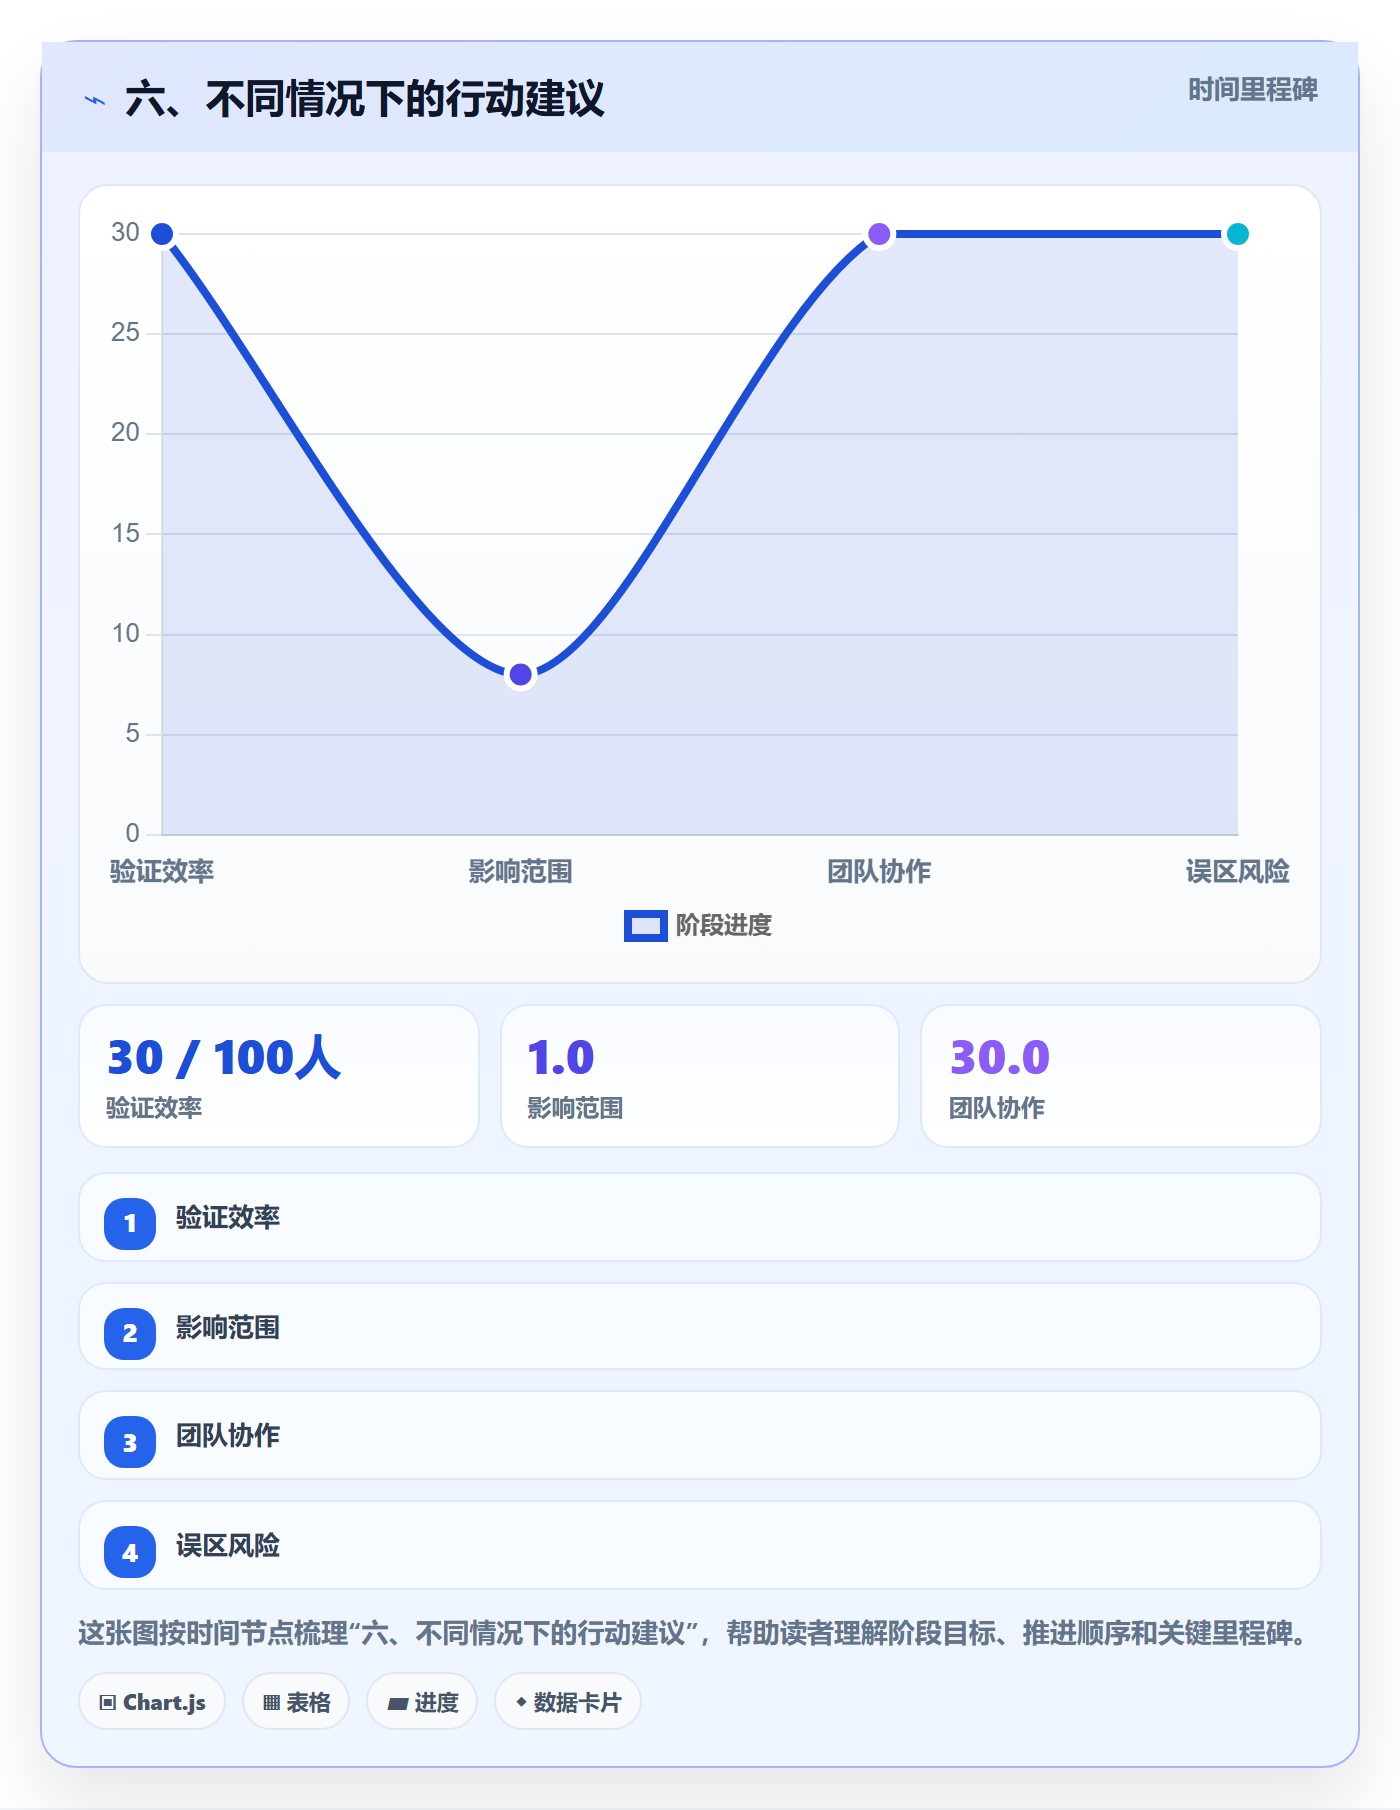1400x1810 pixels.
Task: Click the purple 团队协作 data point
Action: [x=879, y=234]
